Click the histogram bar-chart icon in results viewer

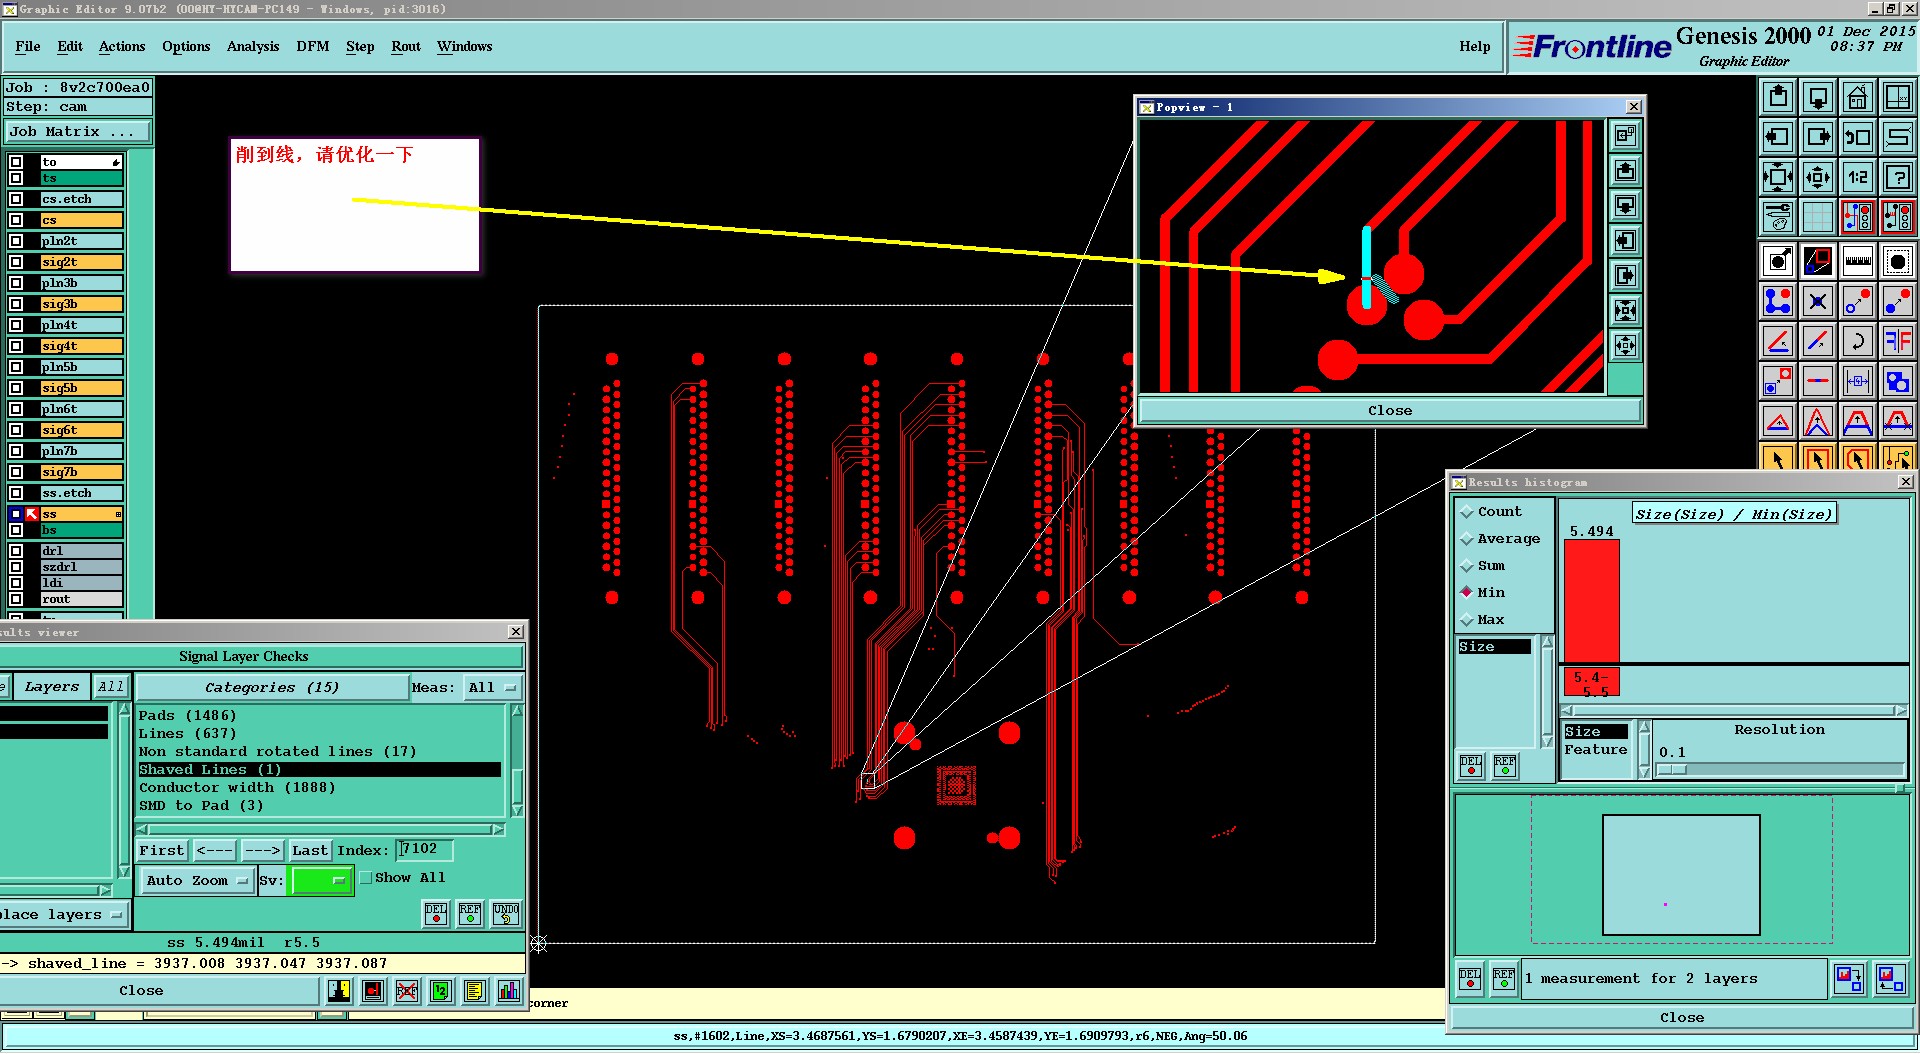click(508, 991)
